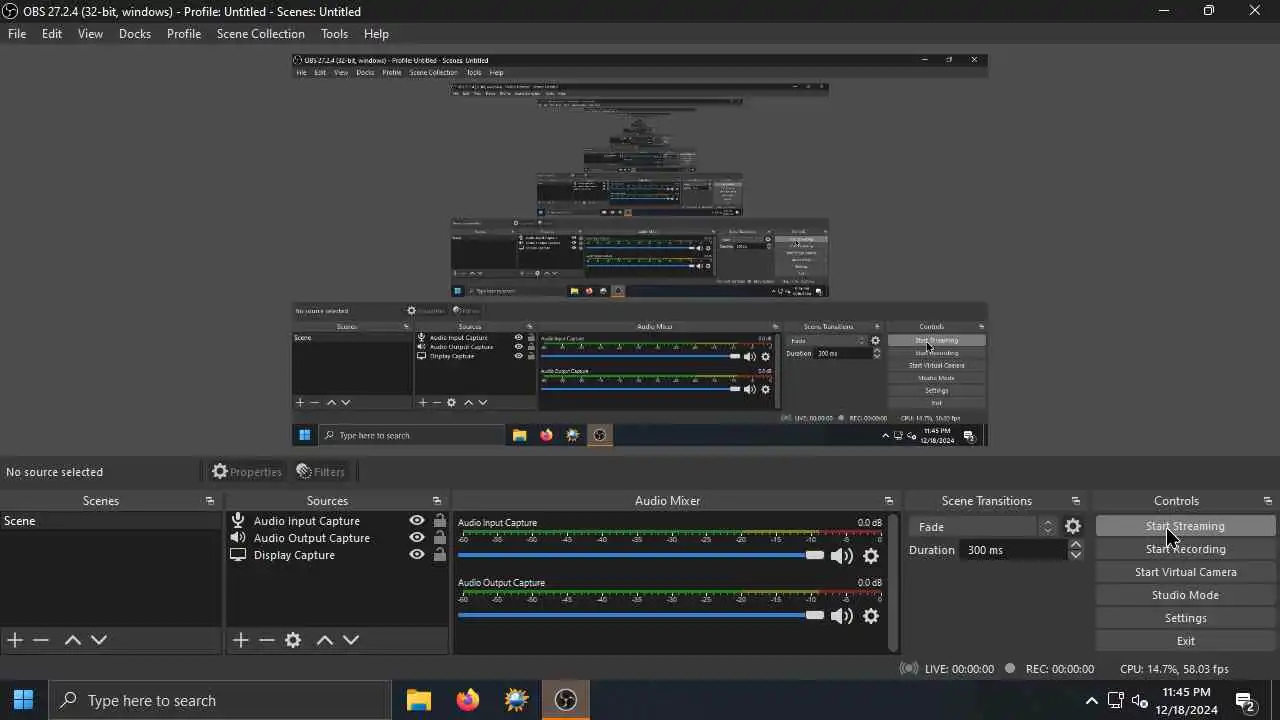
Task: Pop out the Controls dock
Action: [1268, 501]
